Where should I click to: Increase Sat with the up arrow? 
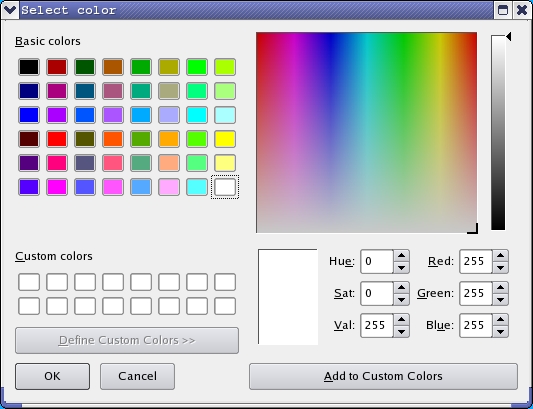401,288
